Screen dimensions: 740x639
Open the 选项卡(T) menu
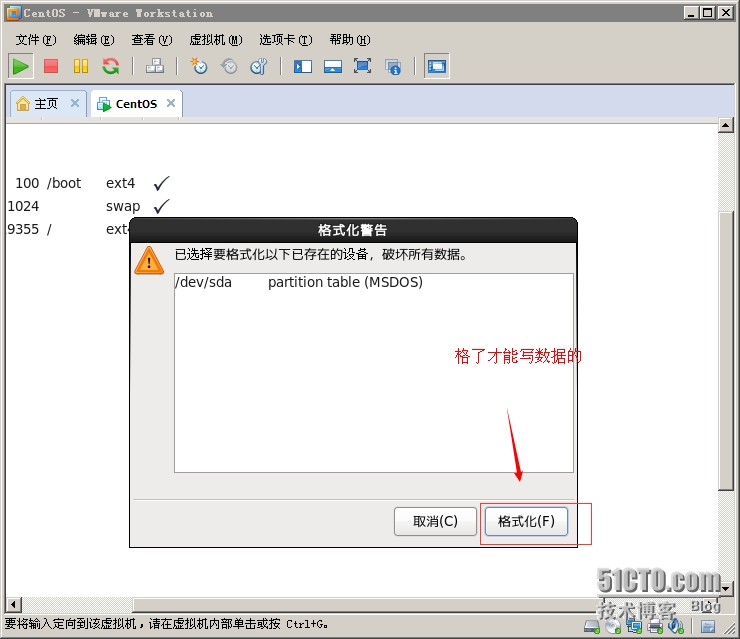[x=286, y=40]
